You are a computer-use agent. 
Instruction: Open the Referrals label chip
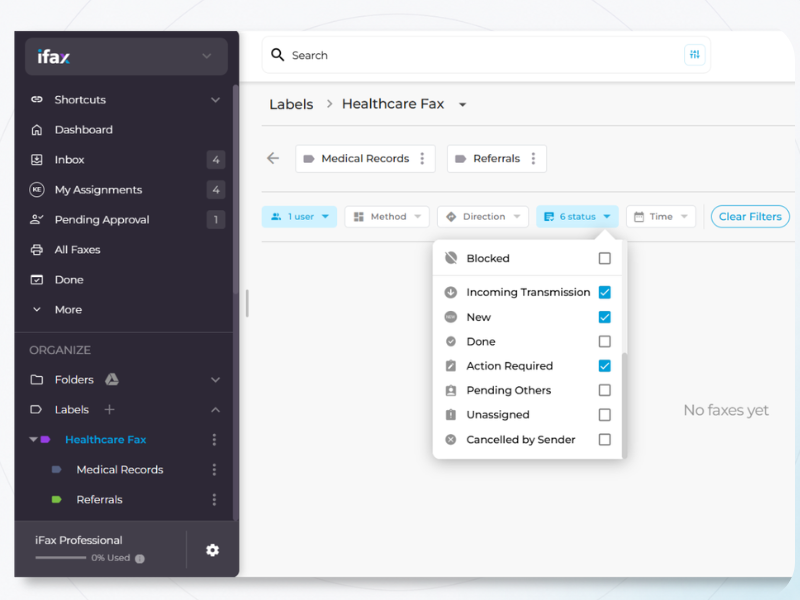496,159
